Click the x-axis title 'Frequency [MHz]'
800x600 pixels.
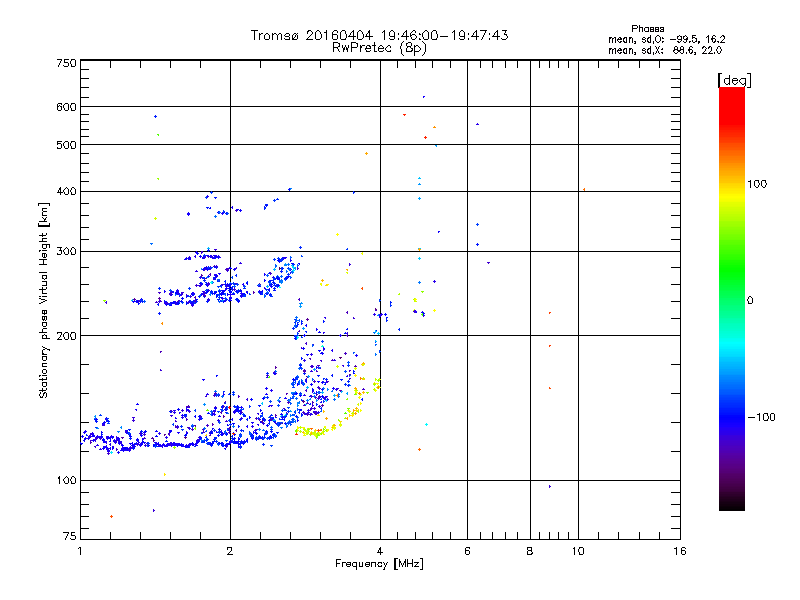379,563
